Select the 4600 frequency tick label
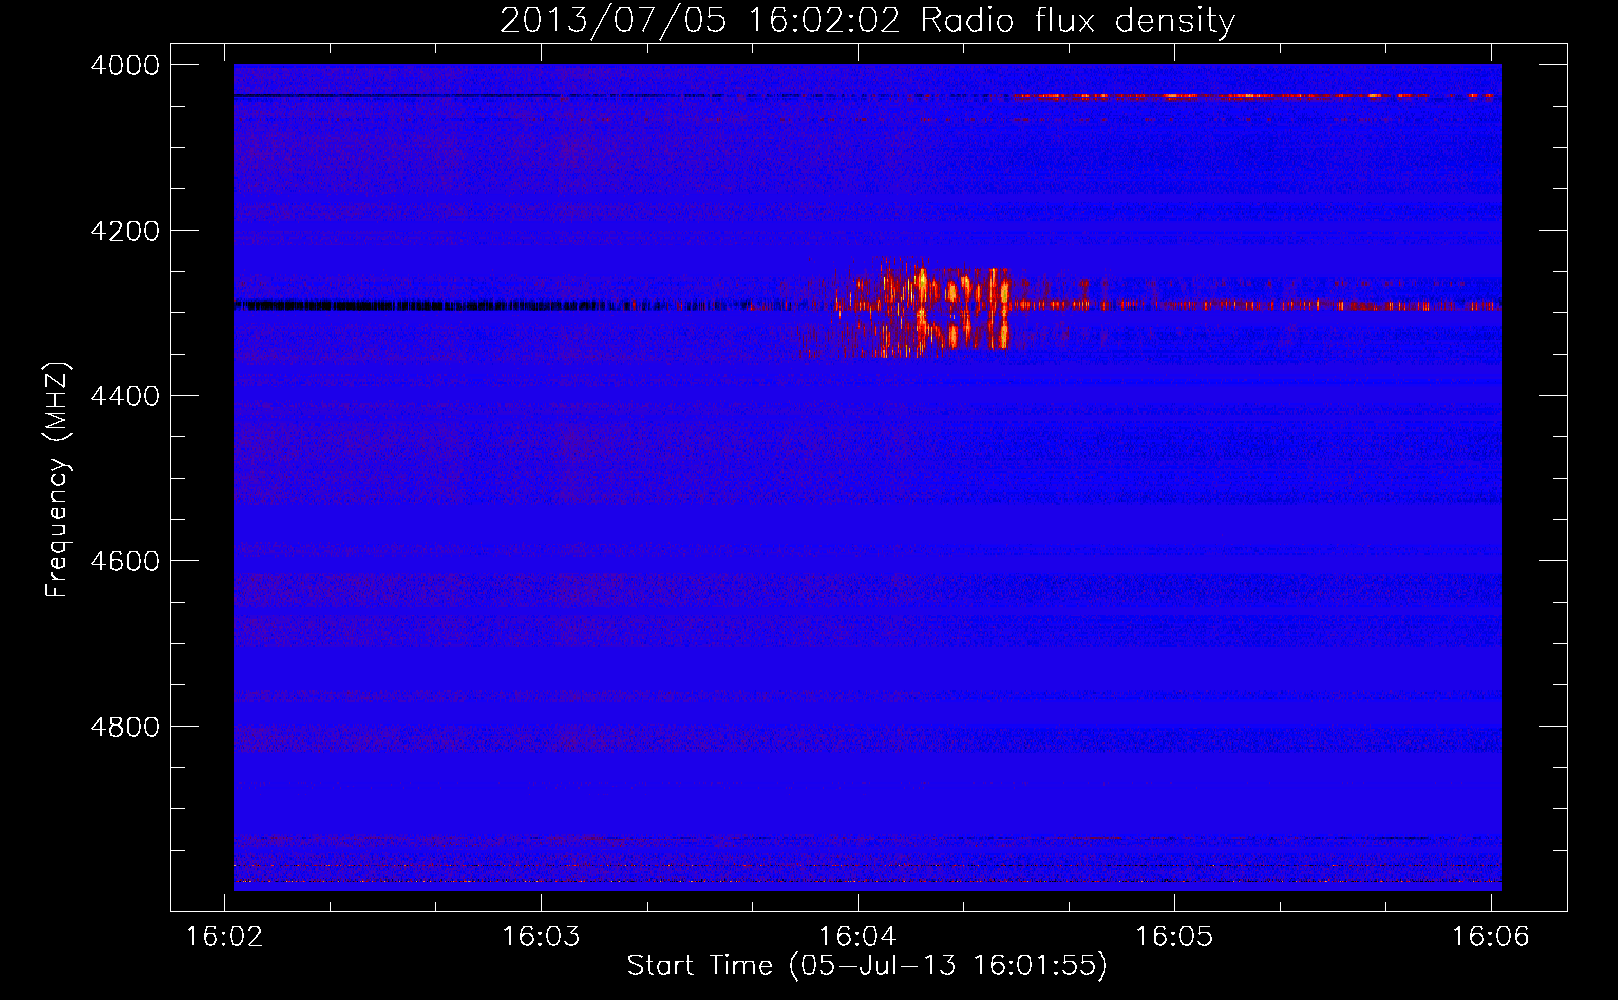Screen dimensions: 1618x1000 pos(125,561)
